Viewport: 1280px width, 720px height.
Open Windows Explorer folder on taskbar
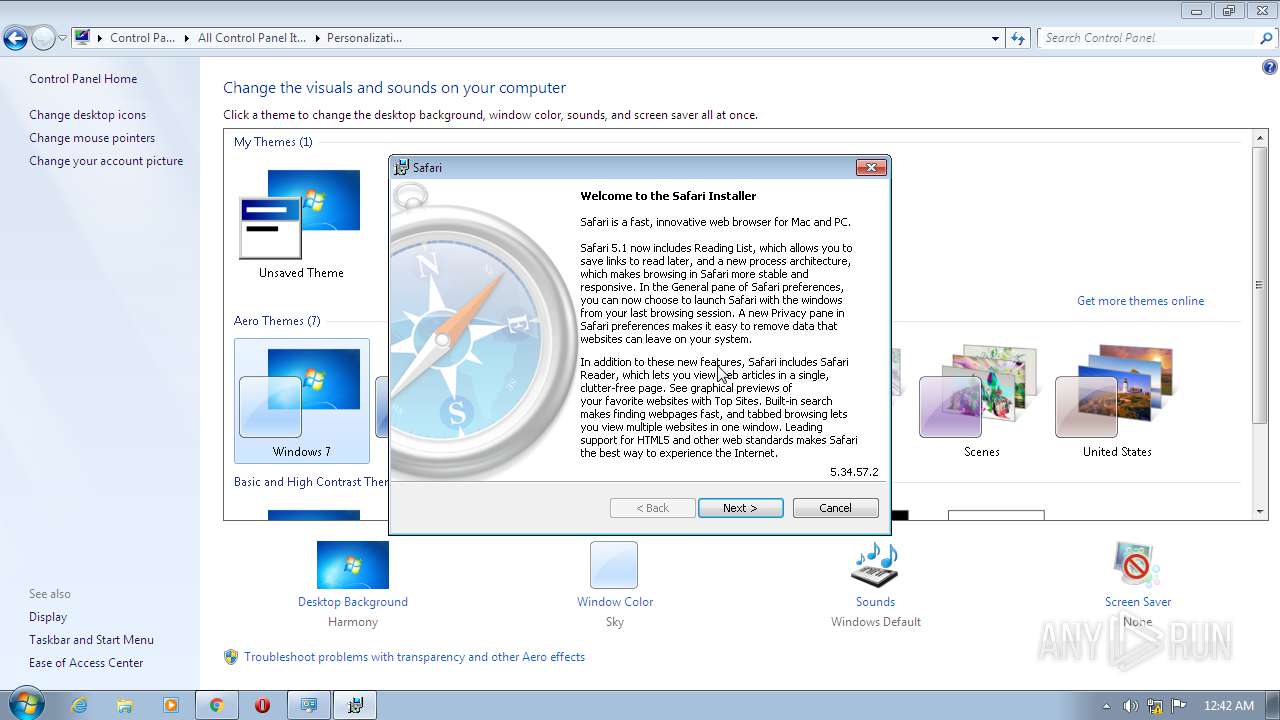[125, 705]
